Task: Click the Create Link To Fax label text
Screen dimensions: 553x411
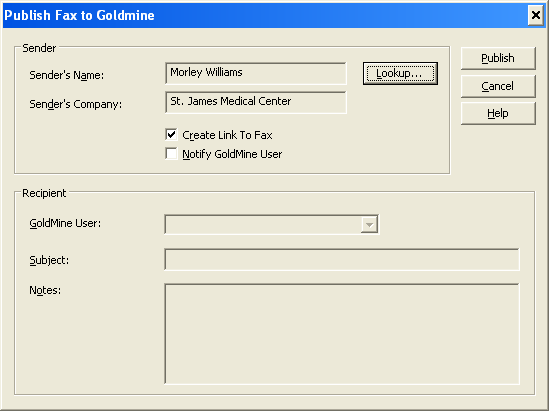Action: pyautogui.click(x=227, y=135)
